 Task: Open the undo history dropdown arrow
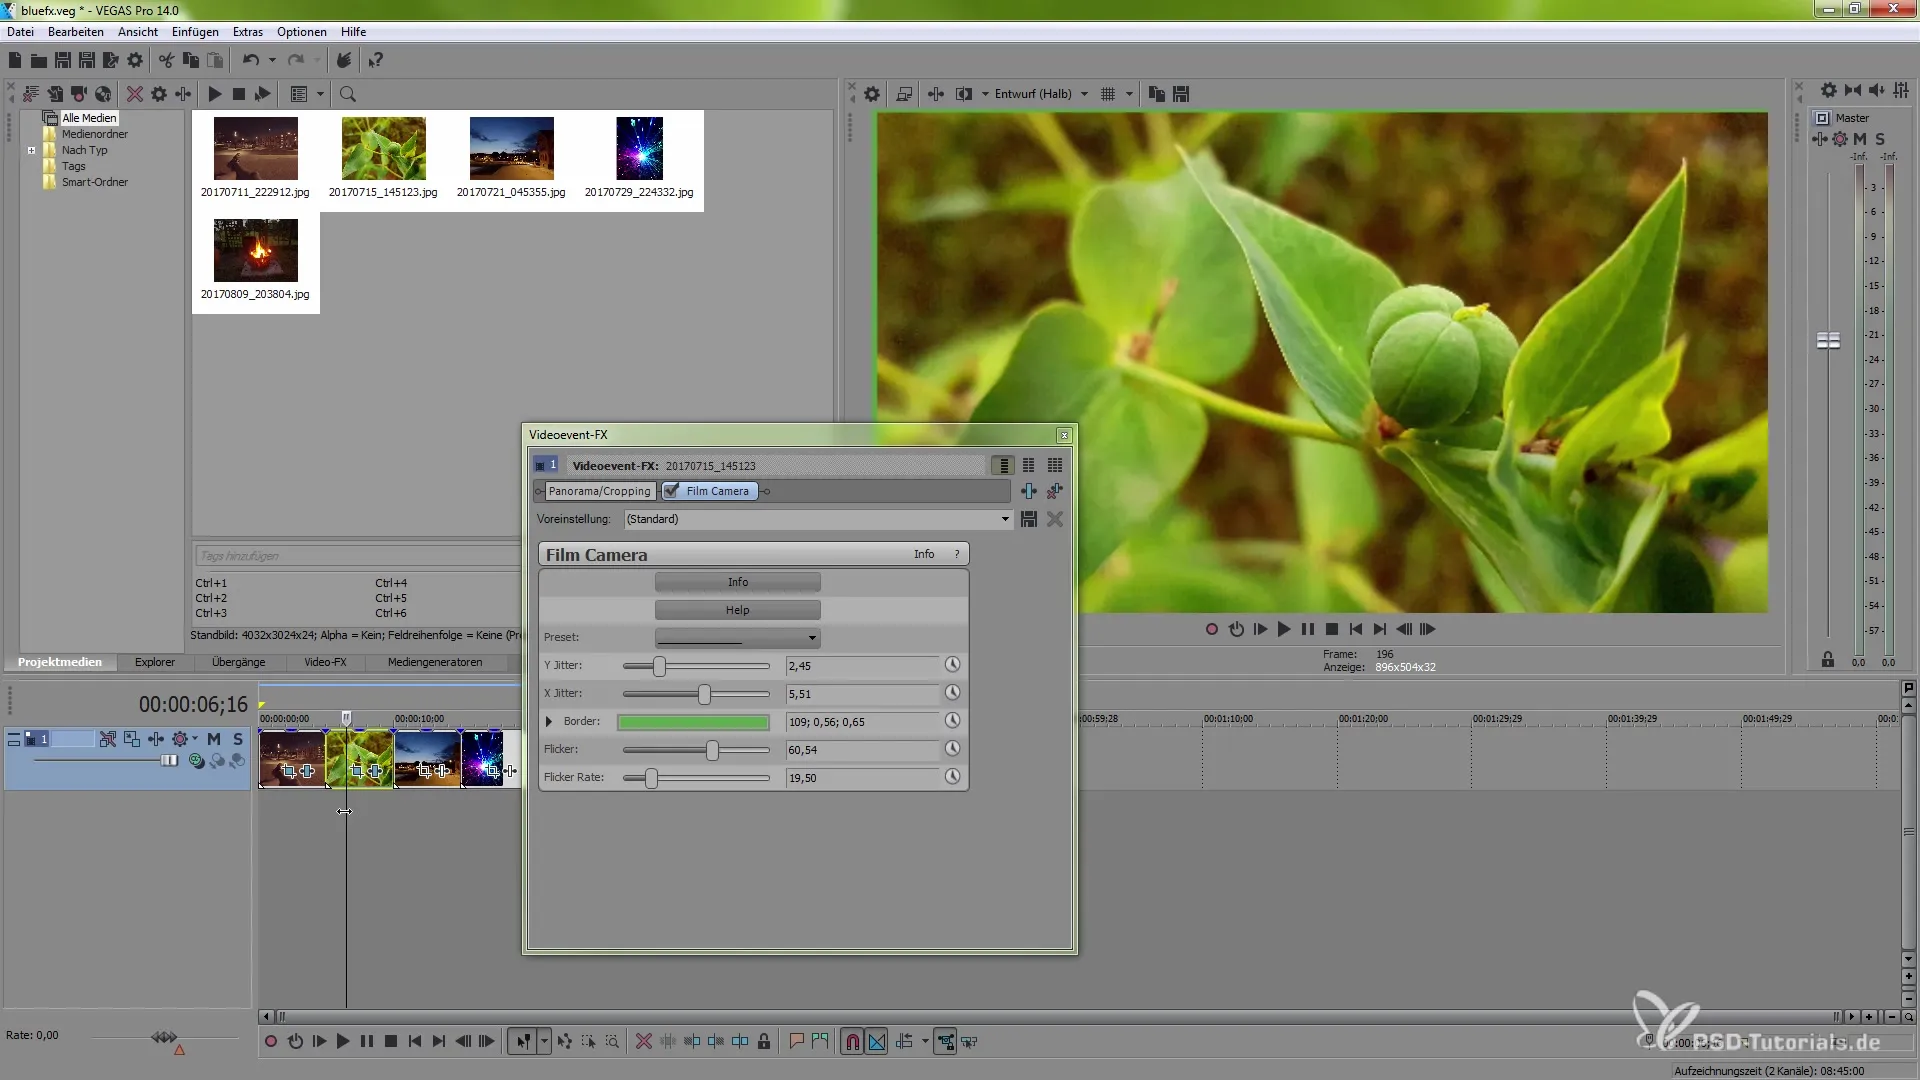pyautogui.click(x=272, y=61)
